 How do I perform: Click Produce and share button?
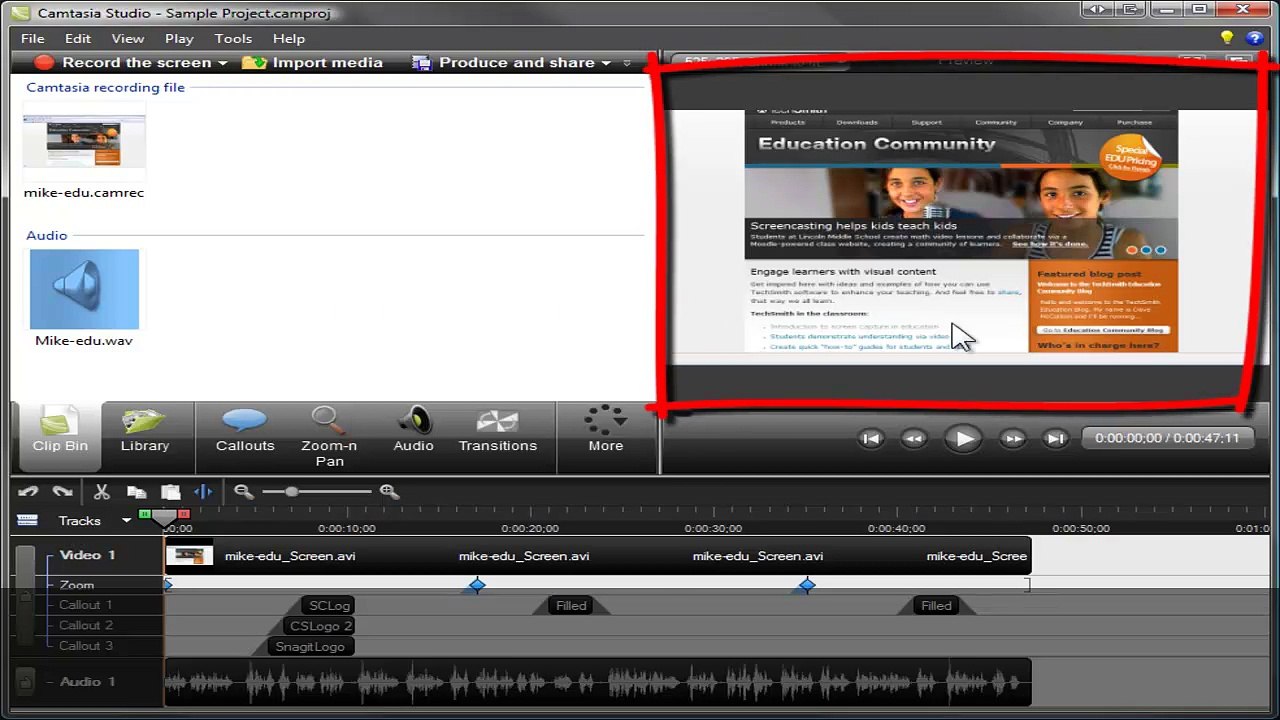pyautogui.click(x=503, y=62)
